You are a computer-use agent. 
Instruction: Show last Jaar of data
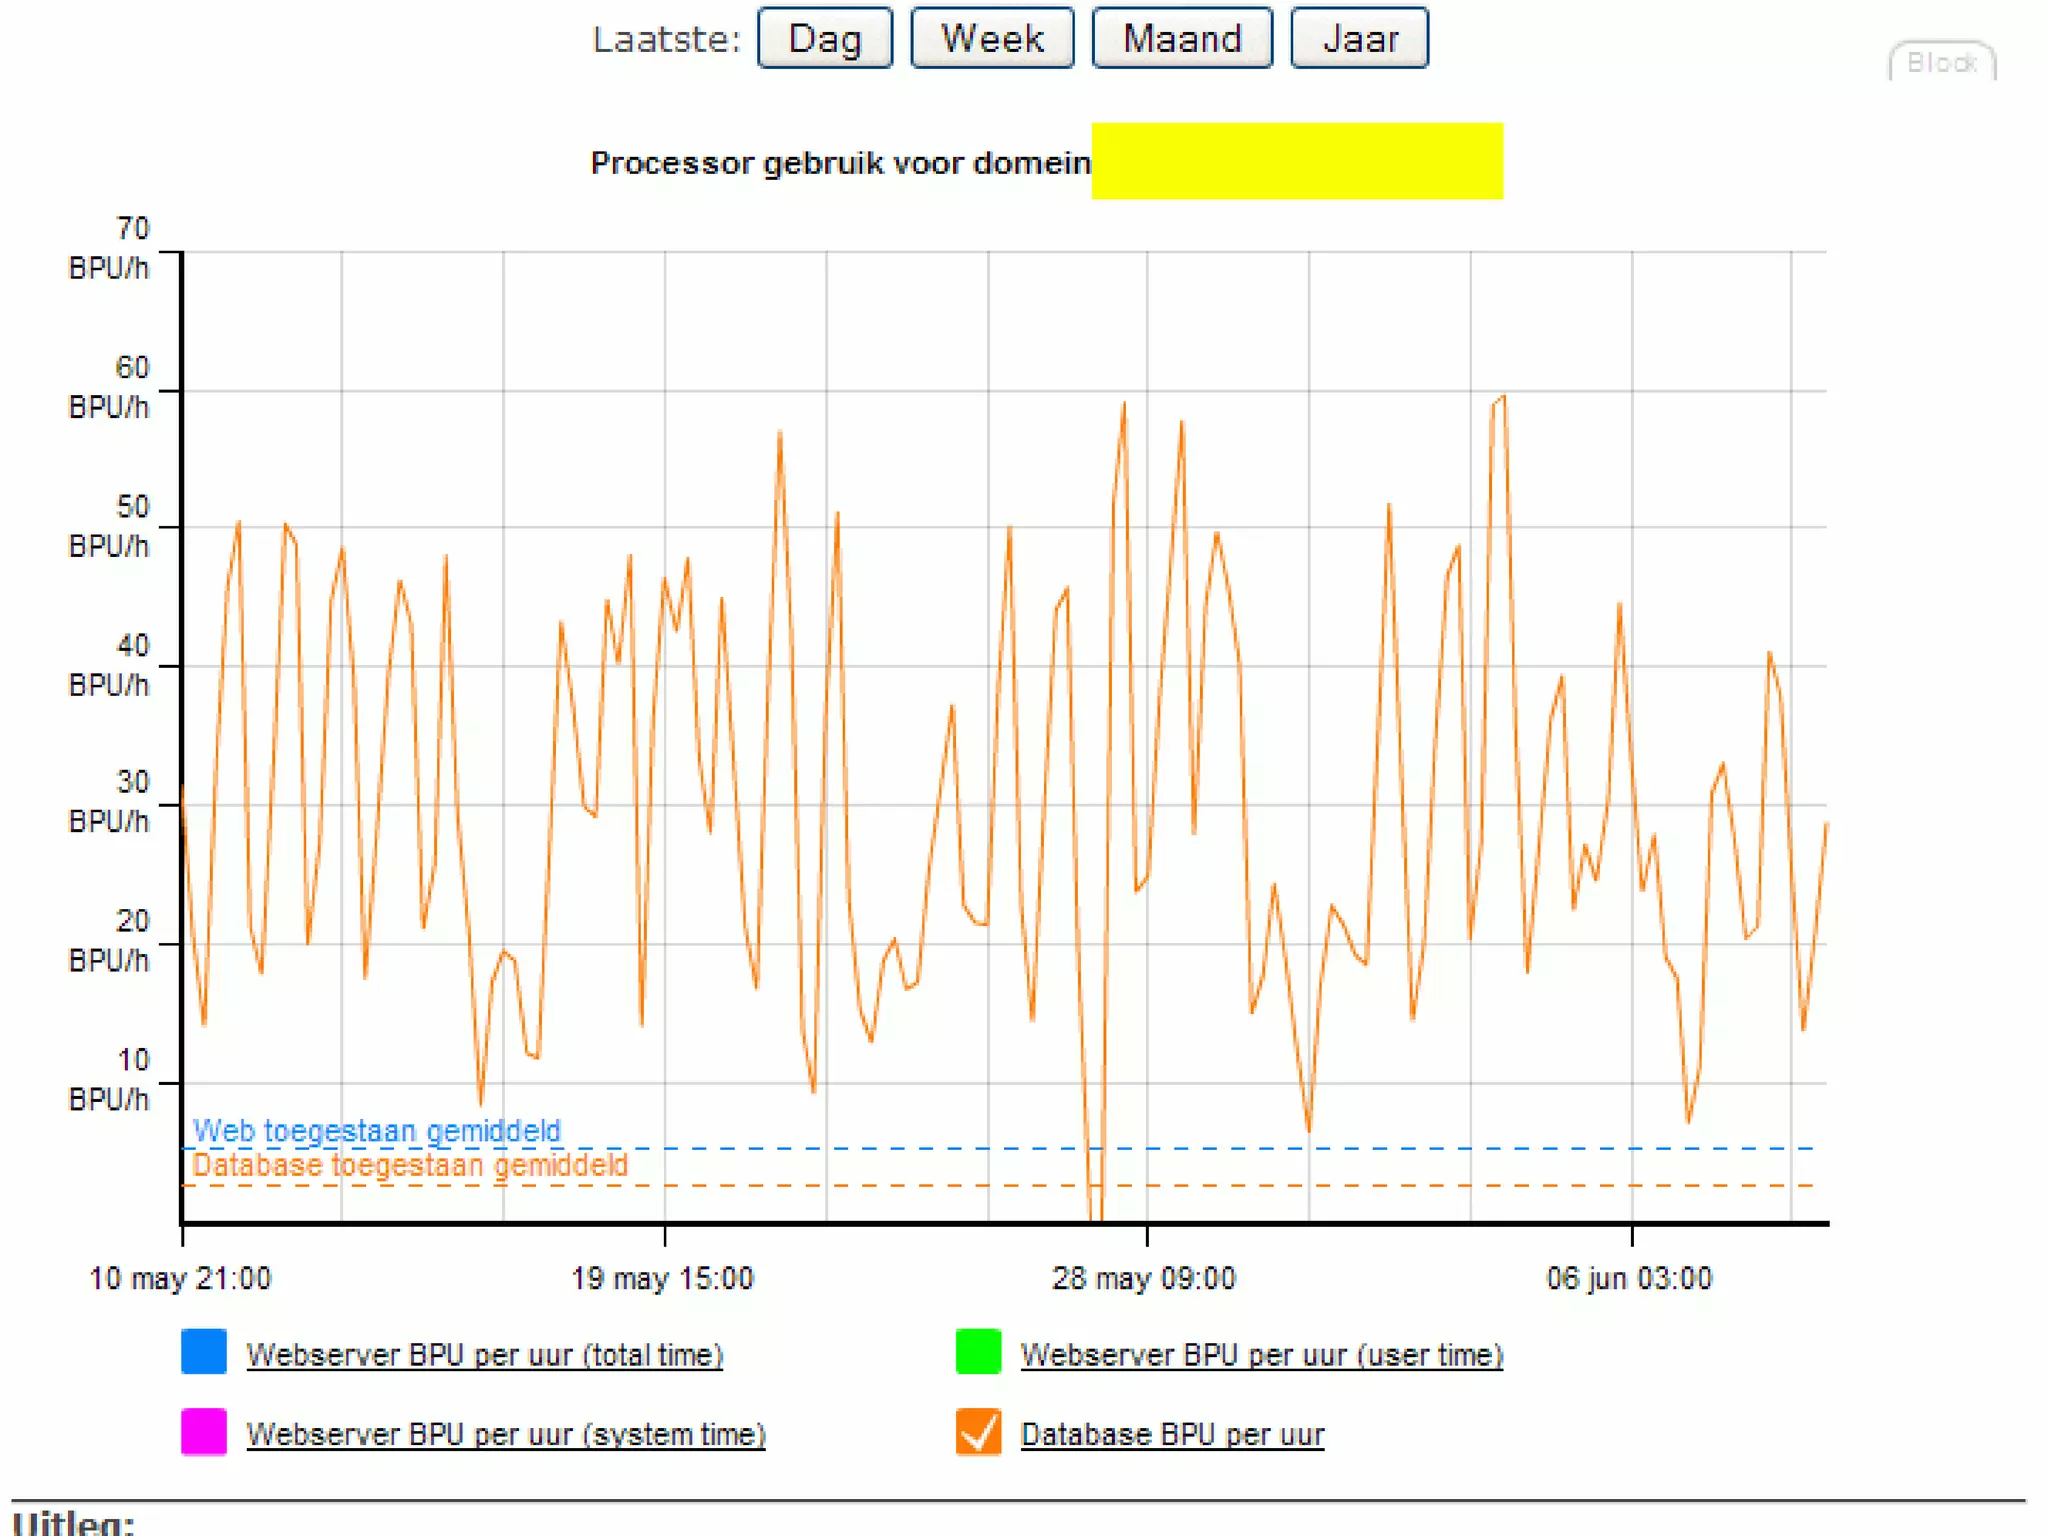click(1359, 39)
